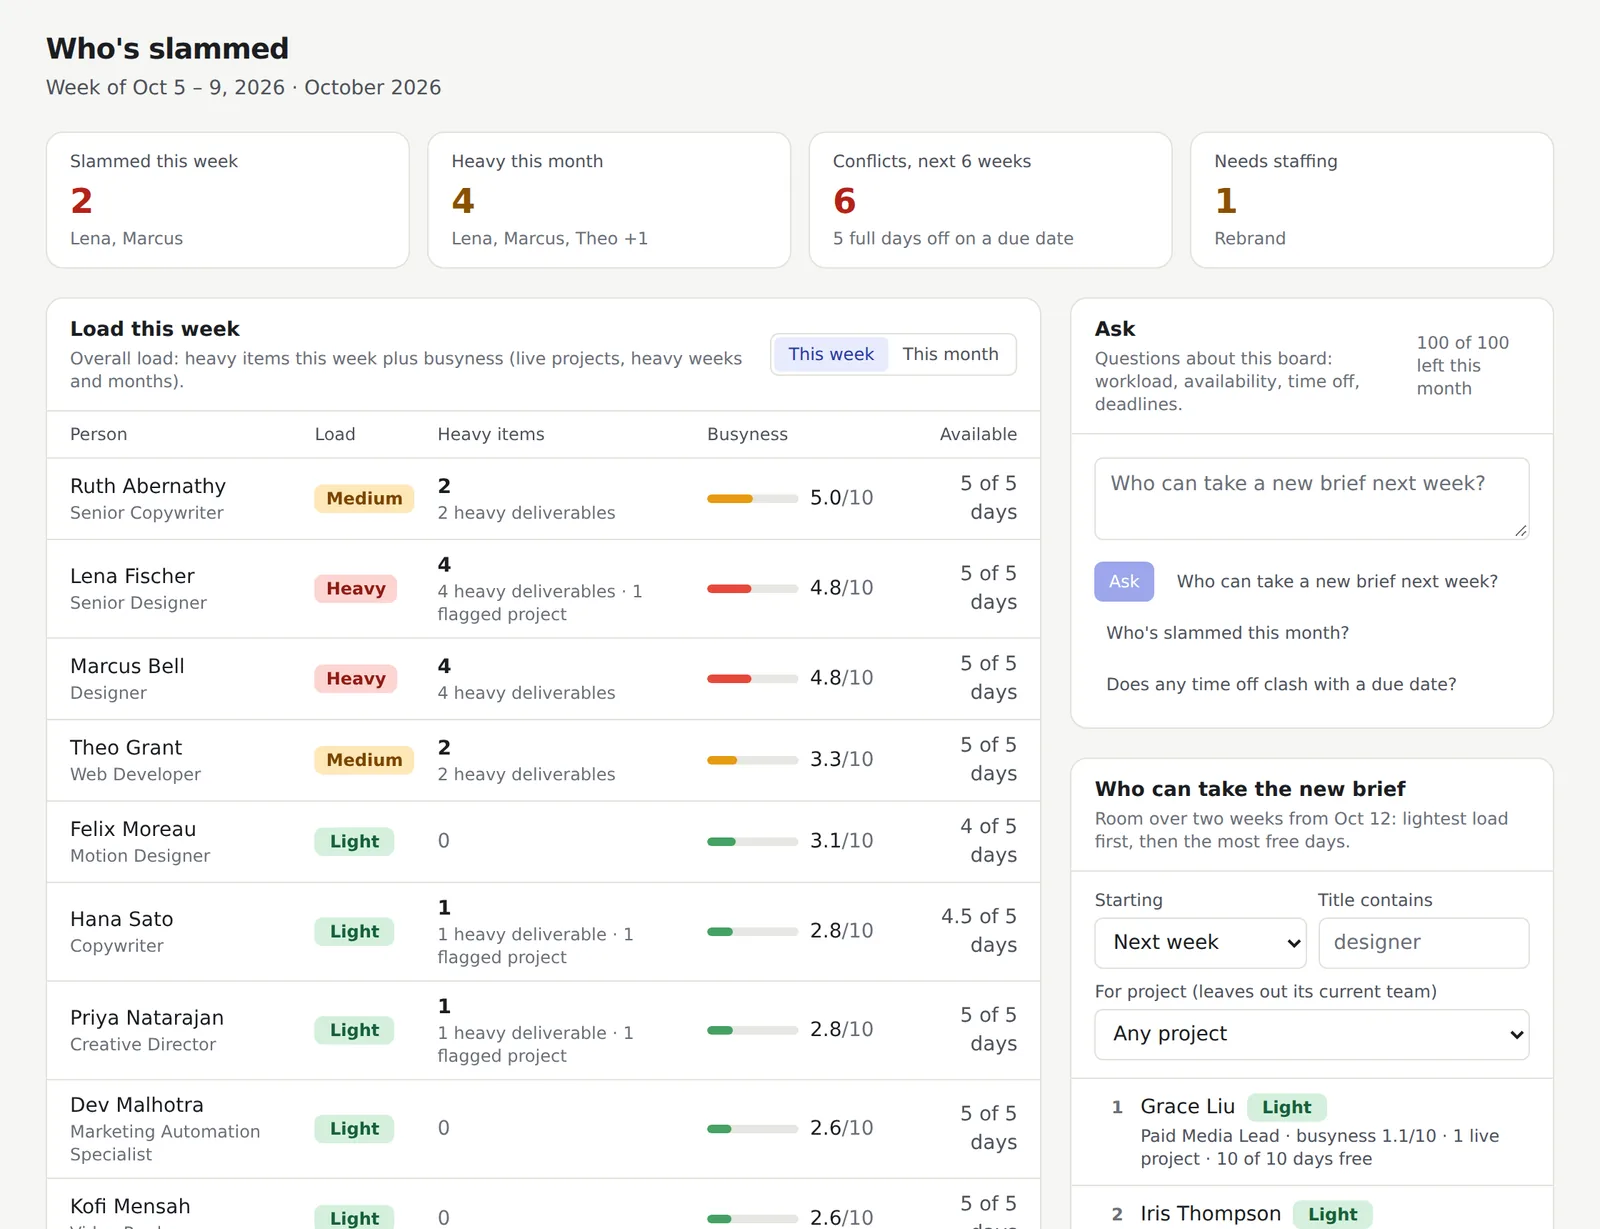Screen dimensions: 1600x1229
Task: Open the Any project dropdown
Action: point(1311,1034)
